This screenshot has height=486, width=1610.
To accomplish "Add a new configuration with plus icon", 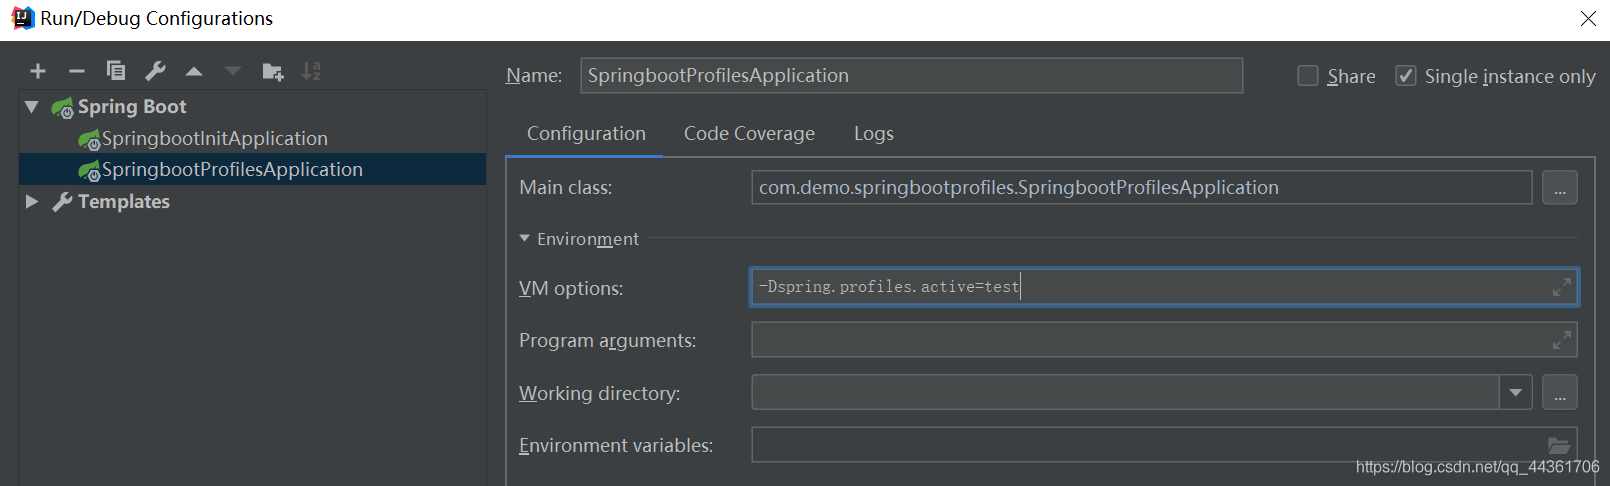I will click(x=38, y=71).
